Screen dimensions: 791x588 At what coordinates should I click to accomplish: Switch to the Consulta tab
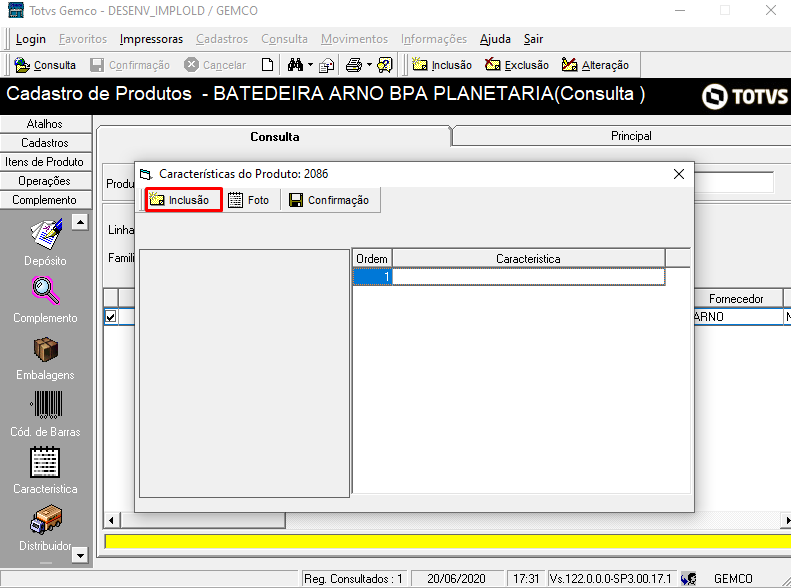tap(274, 137)
